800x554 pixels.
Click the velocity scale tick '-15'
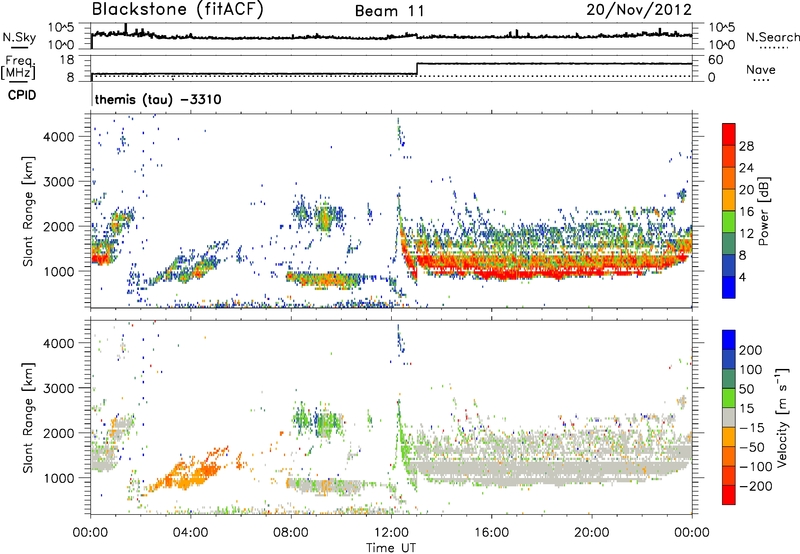[752, 427]
